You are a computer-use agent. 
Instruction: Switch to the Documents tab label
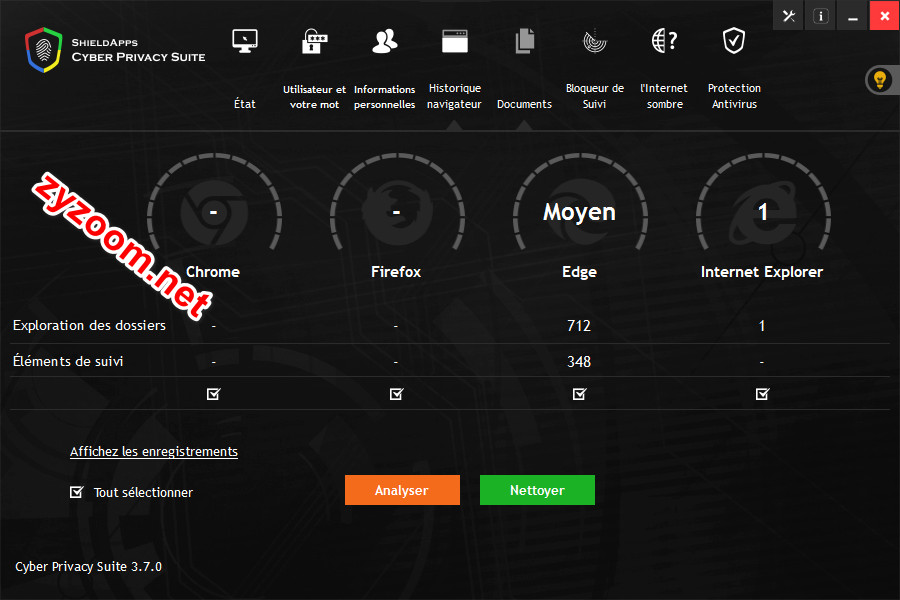pyautogui.click(x=525, y=104)
